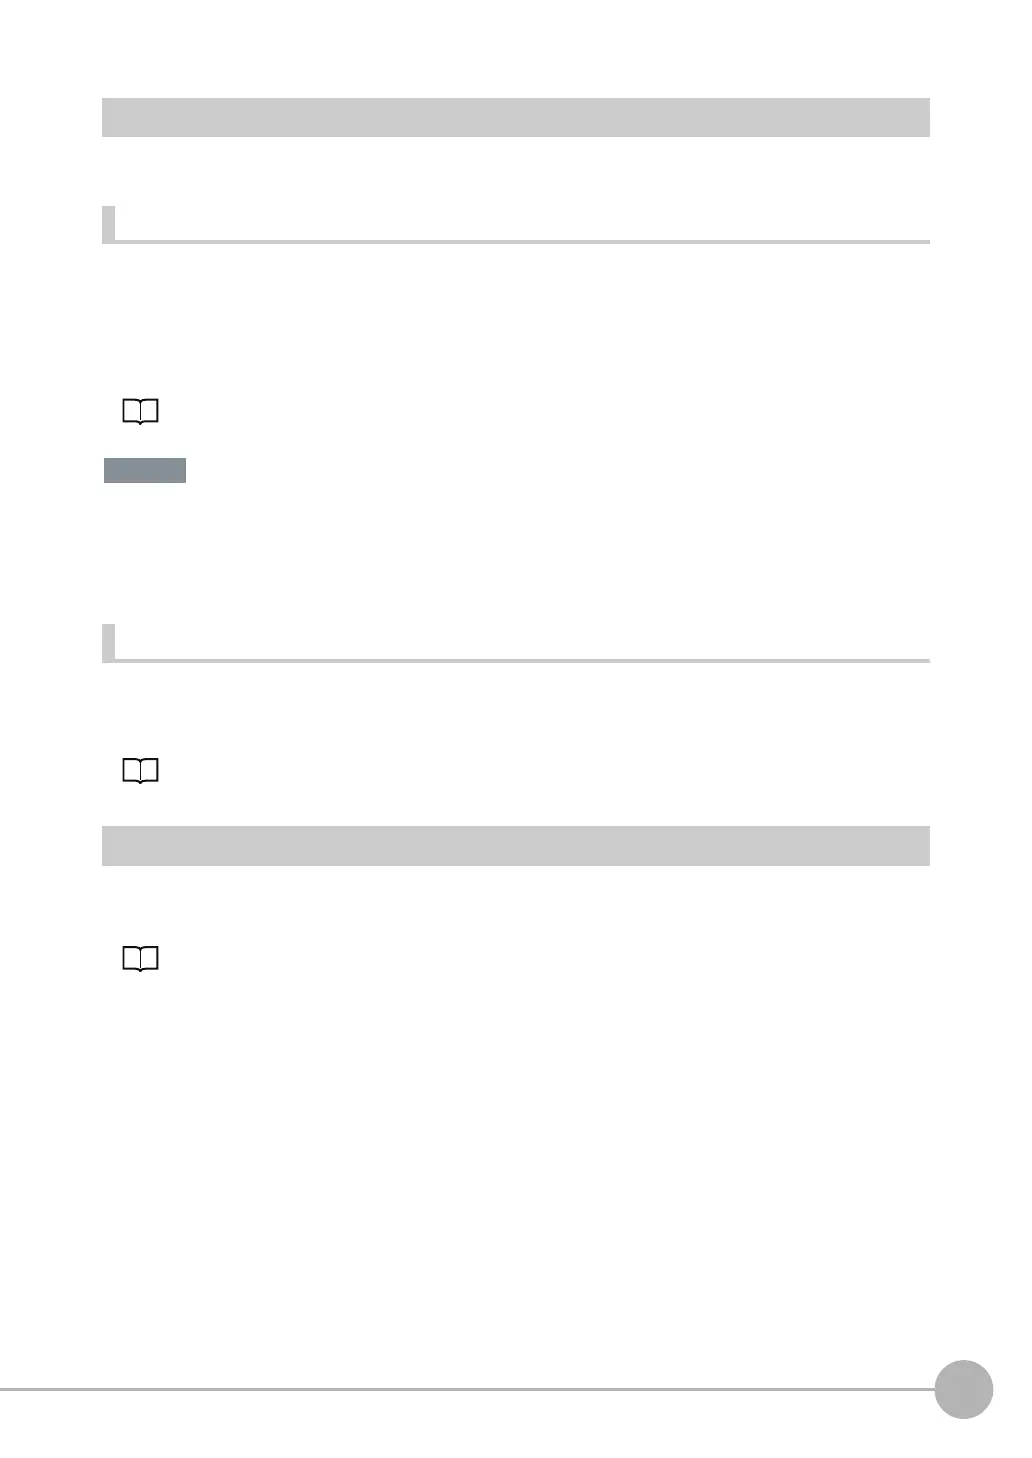Click the upper underlined subsection heading bar

click(516, 225)
